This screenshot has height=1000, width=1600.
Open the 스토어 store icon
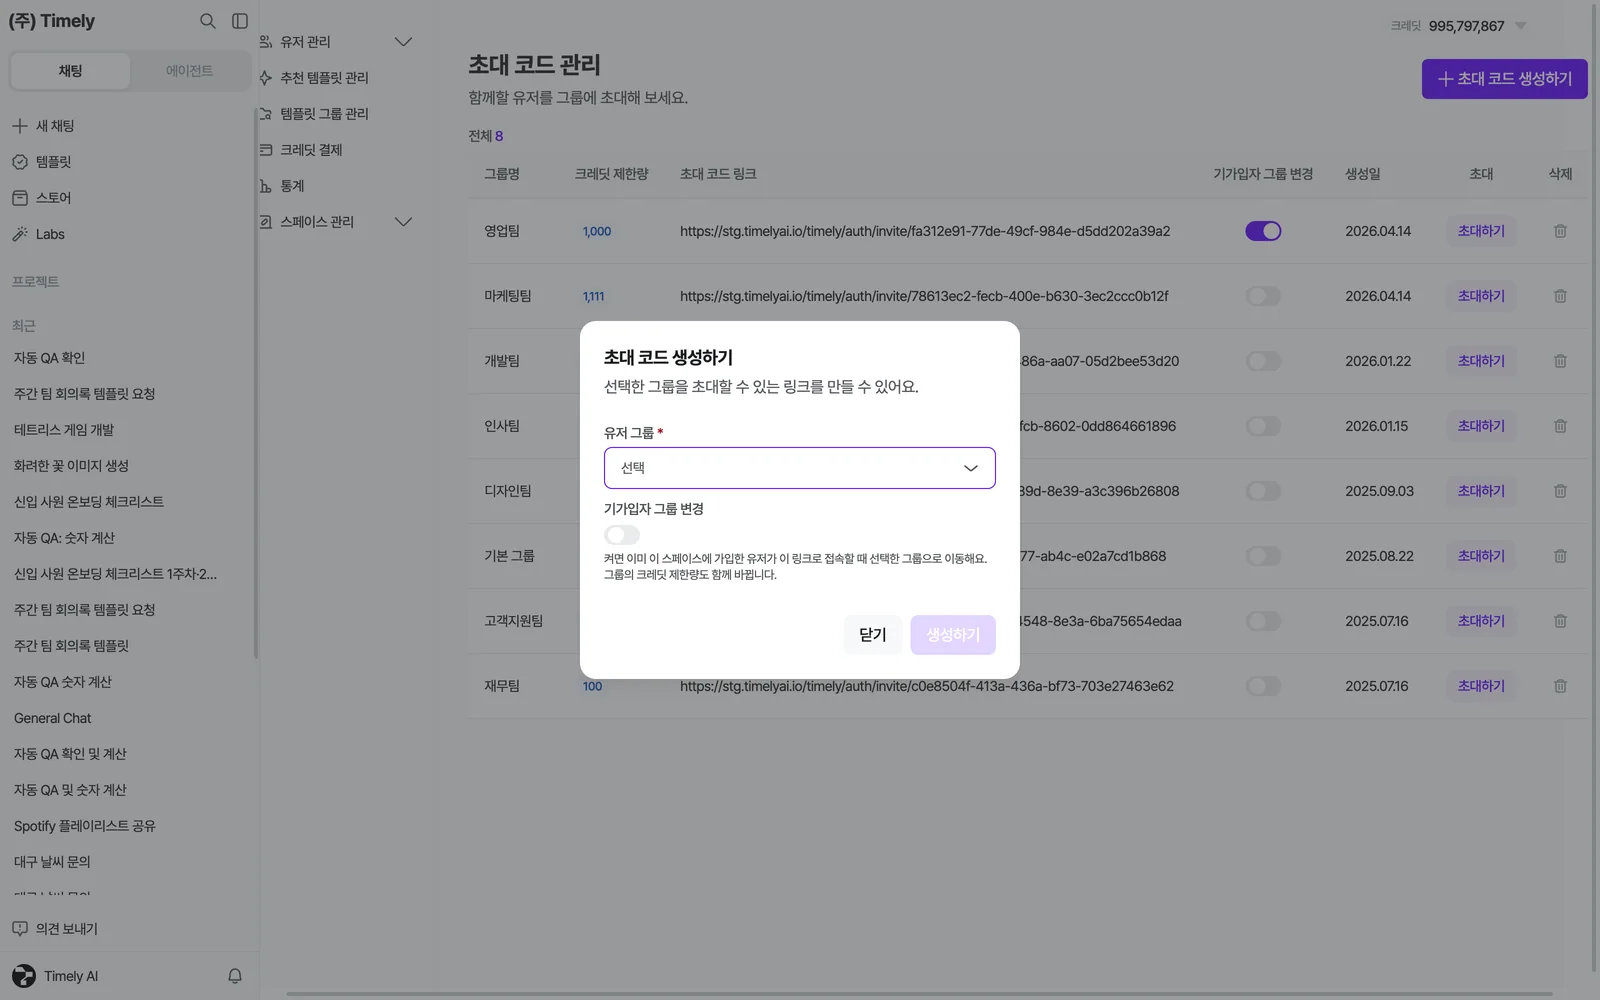pyautogui.click(x=20, y=198)
